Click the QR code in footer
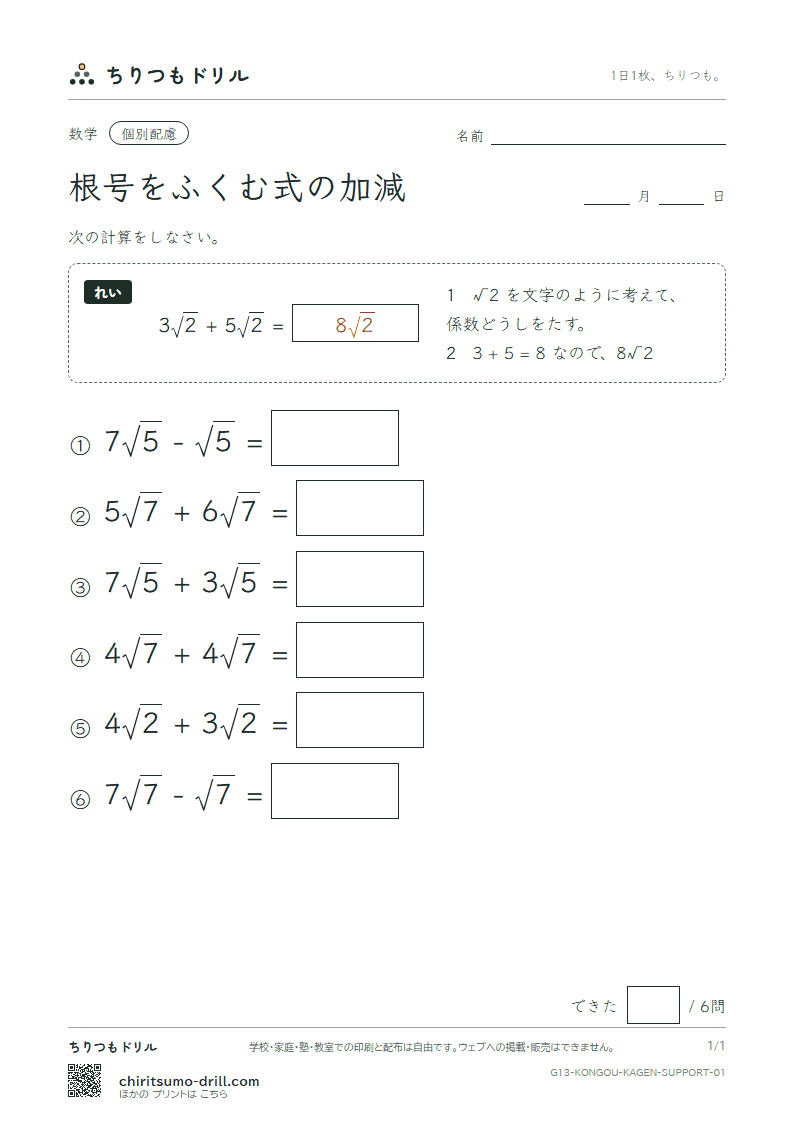 point(84,1081)
